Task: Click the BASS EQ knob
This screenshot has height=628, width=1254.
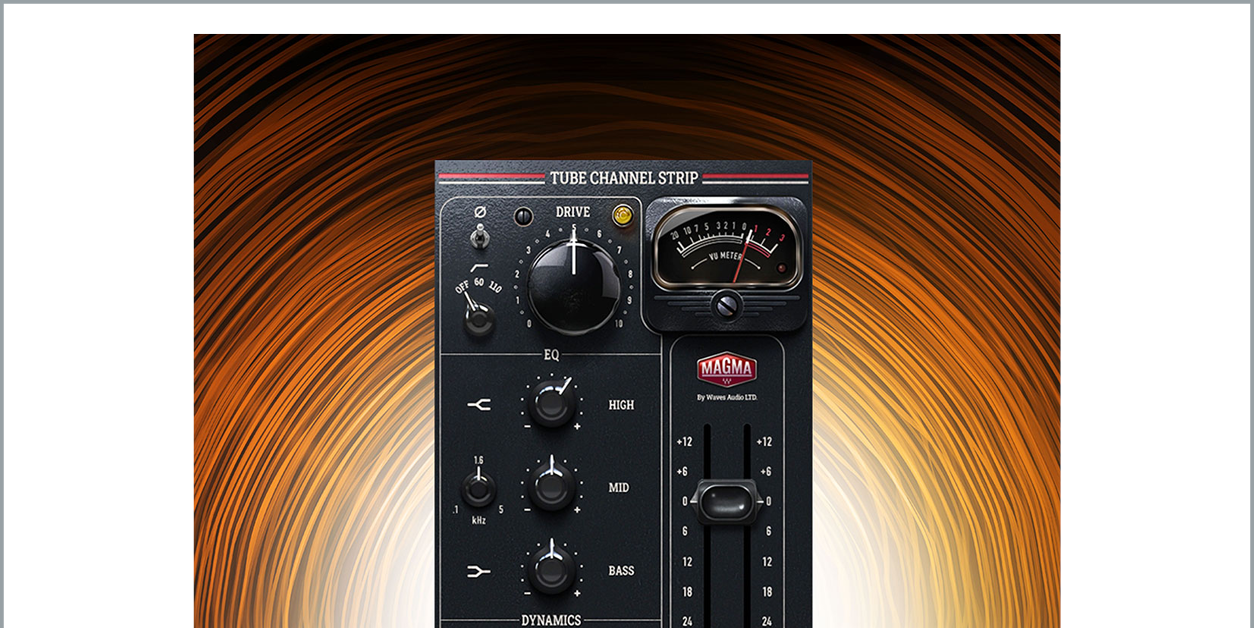Action: [551, 570]
